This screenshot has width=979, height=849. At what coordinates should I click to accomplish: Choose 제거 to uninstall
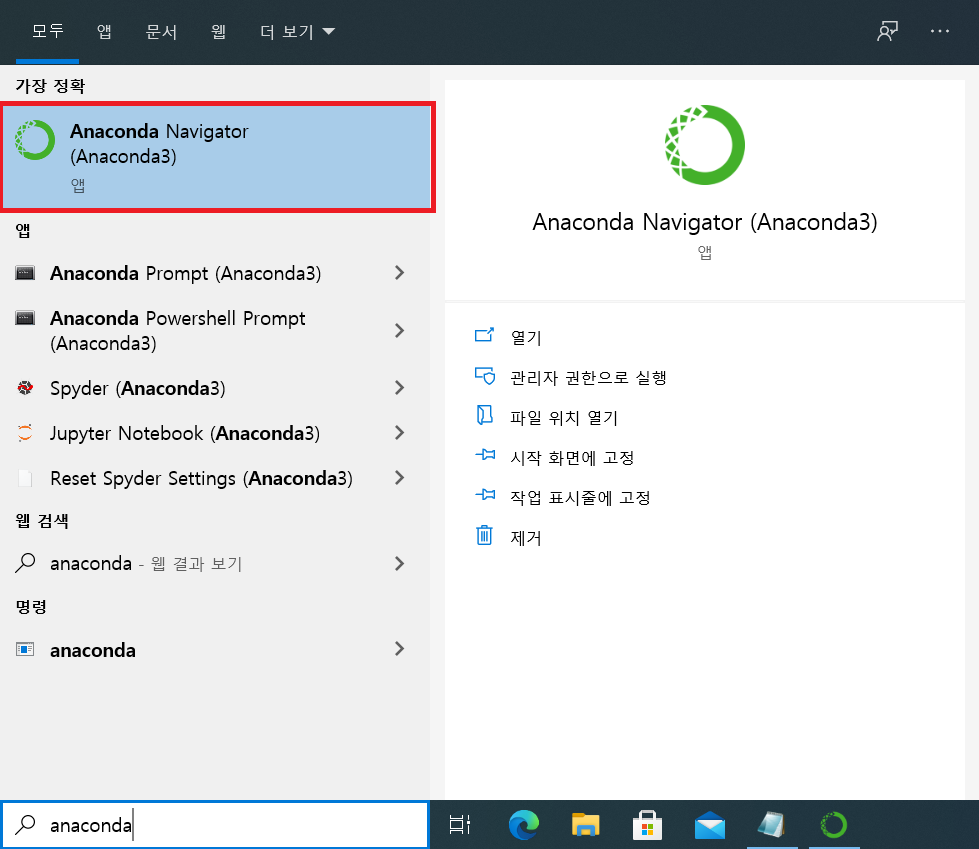[526, 537]
